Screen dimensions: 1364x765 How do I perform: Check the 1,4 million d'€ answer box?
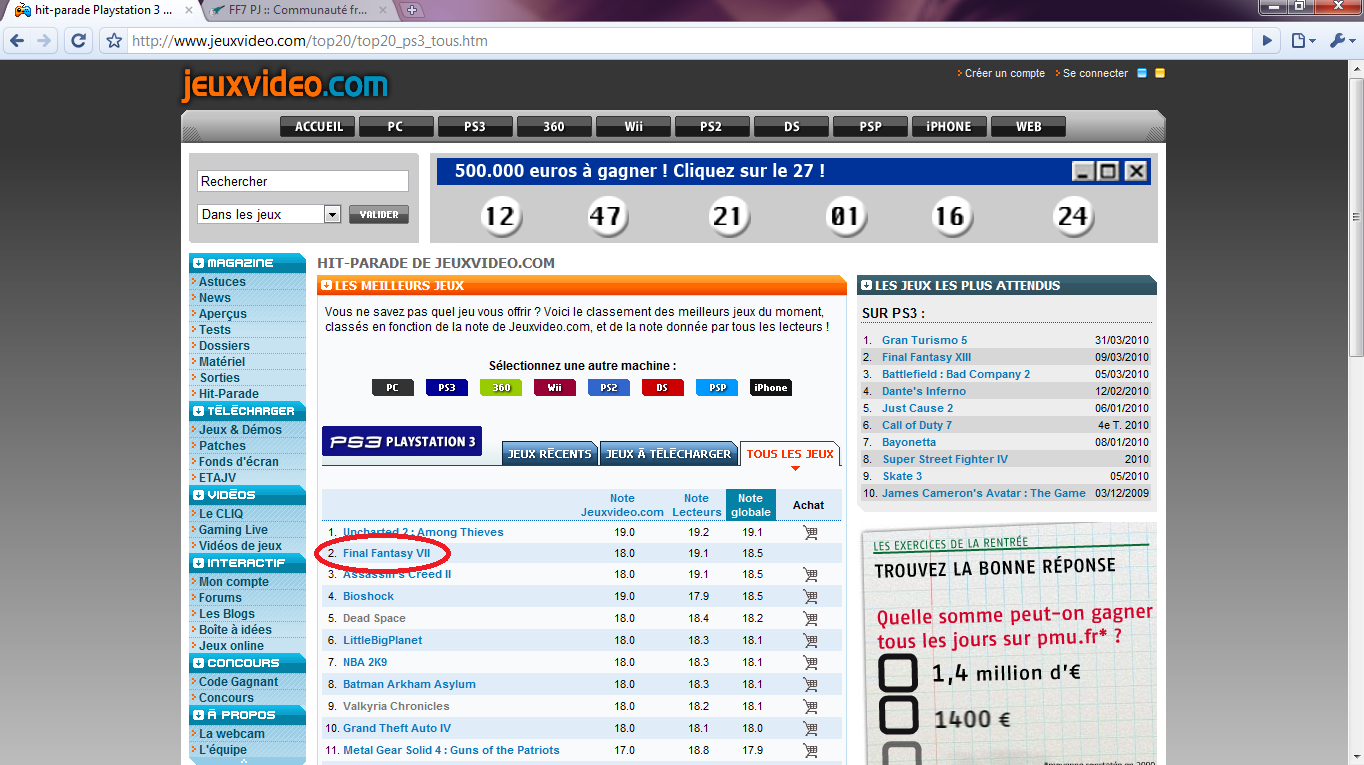click(898, 672)
